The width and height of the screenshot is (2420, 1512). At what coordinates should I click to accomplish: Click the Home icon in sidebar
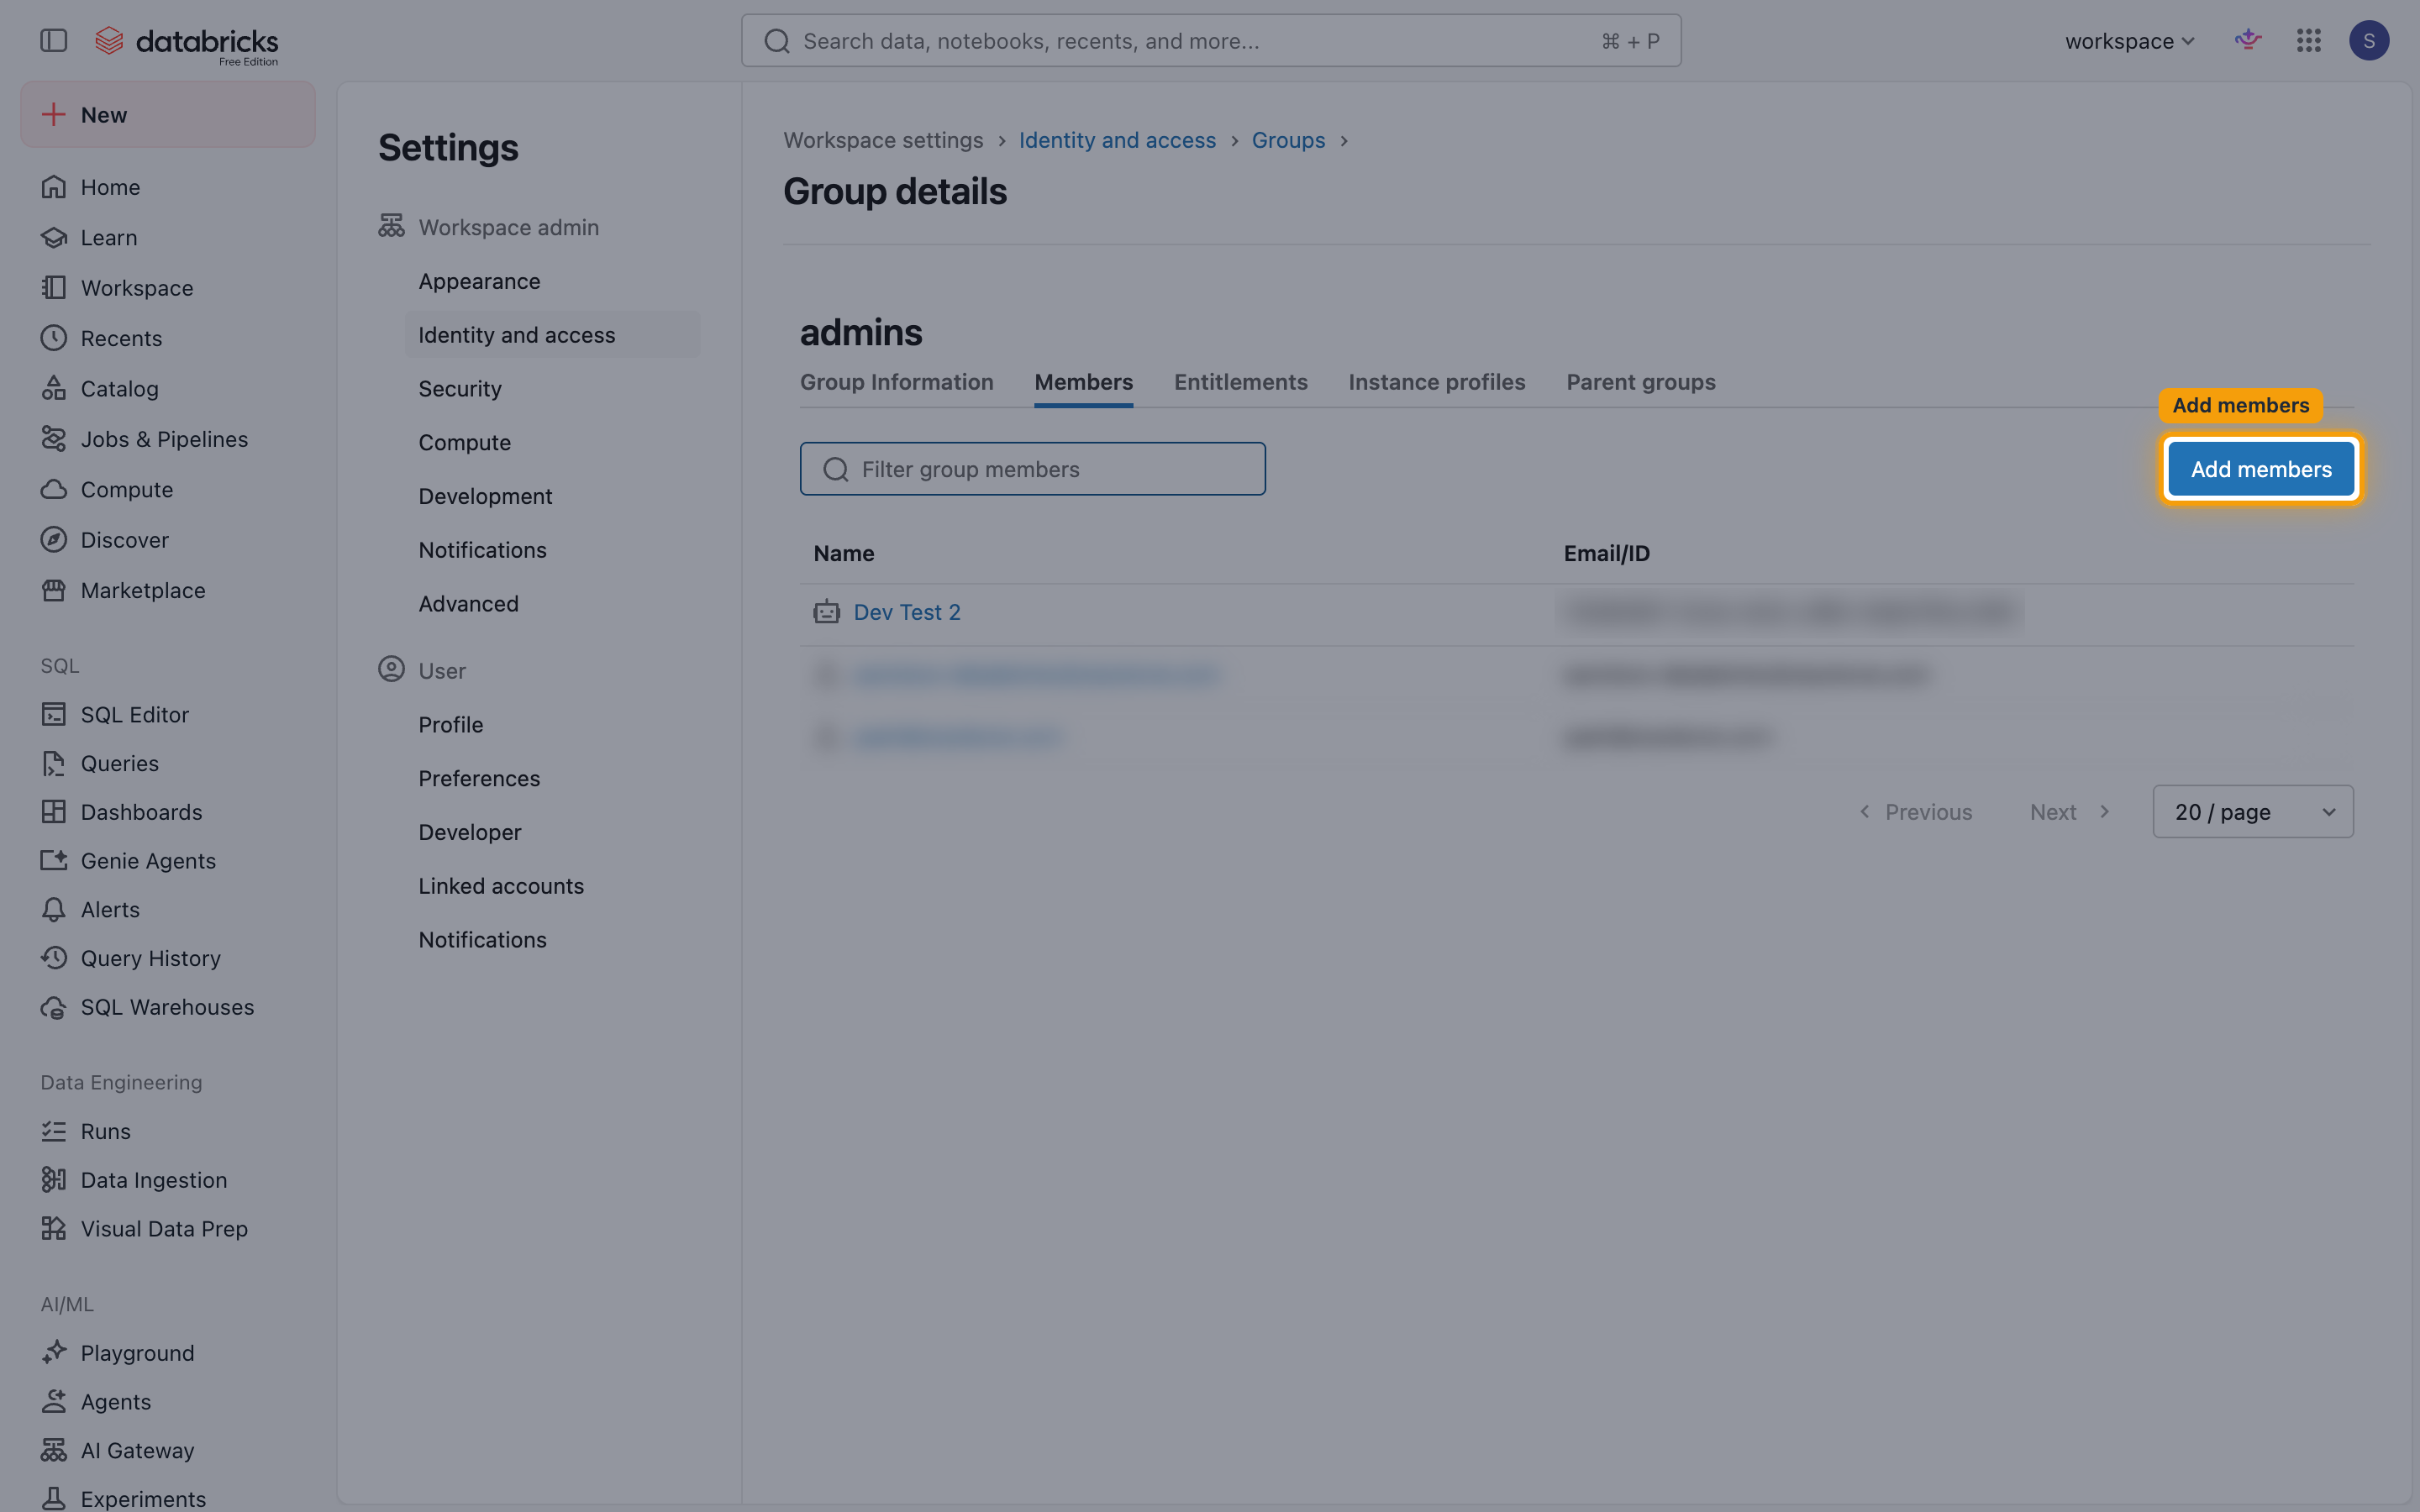(54, 187)
